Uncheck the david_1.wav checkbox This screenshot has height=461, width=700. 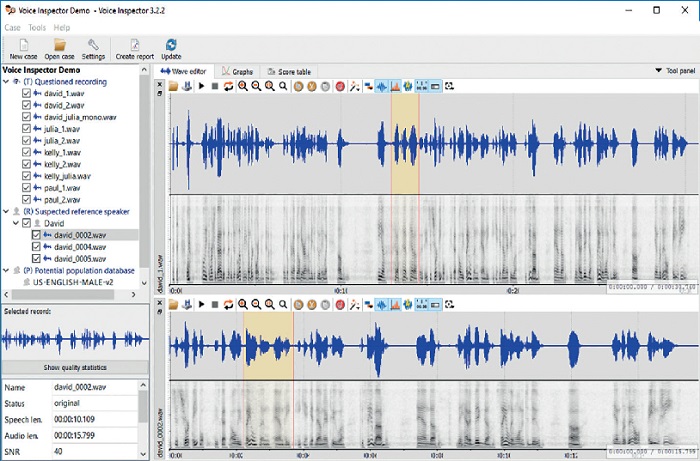(x=27, y=93)
